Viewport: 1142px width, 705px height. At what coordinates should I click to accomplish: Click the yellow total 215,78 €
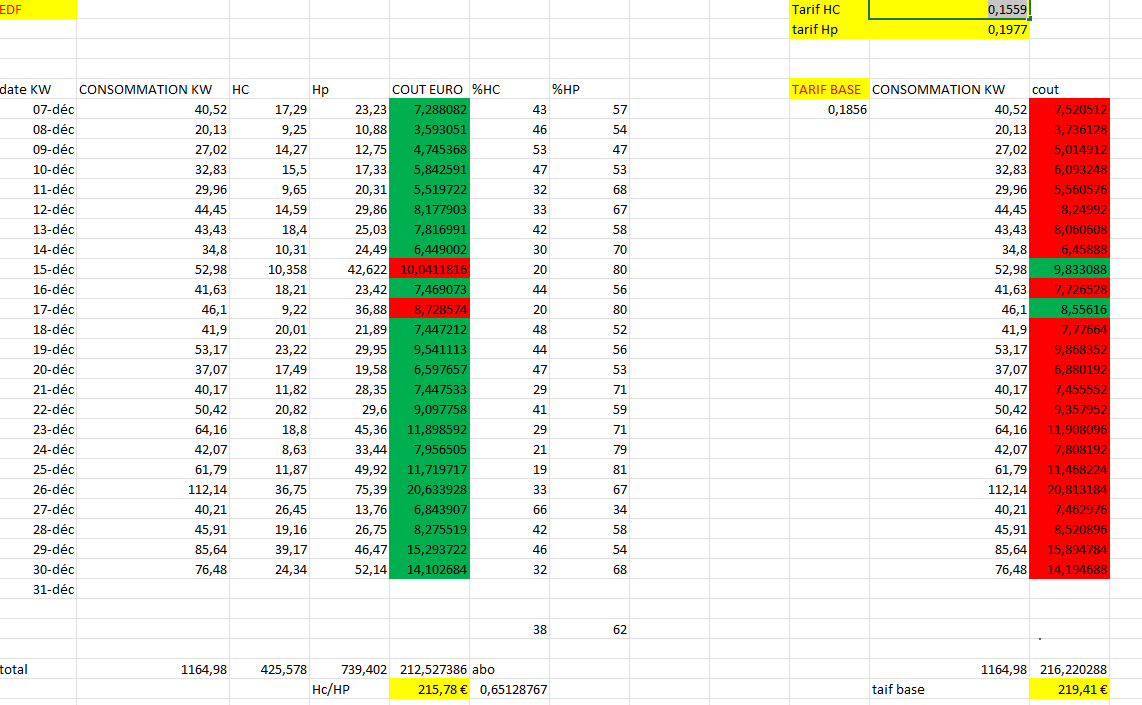click(429, 690)
